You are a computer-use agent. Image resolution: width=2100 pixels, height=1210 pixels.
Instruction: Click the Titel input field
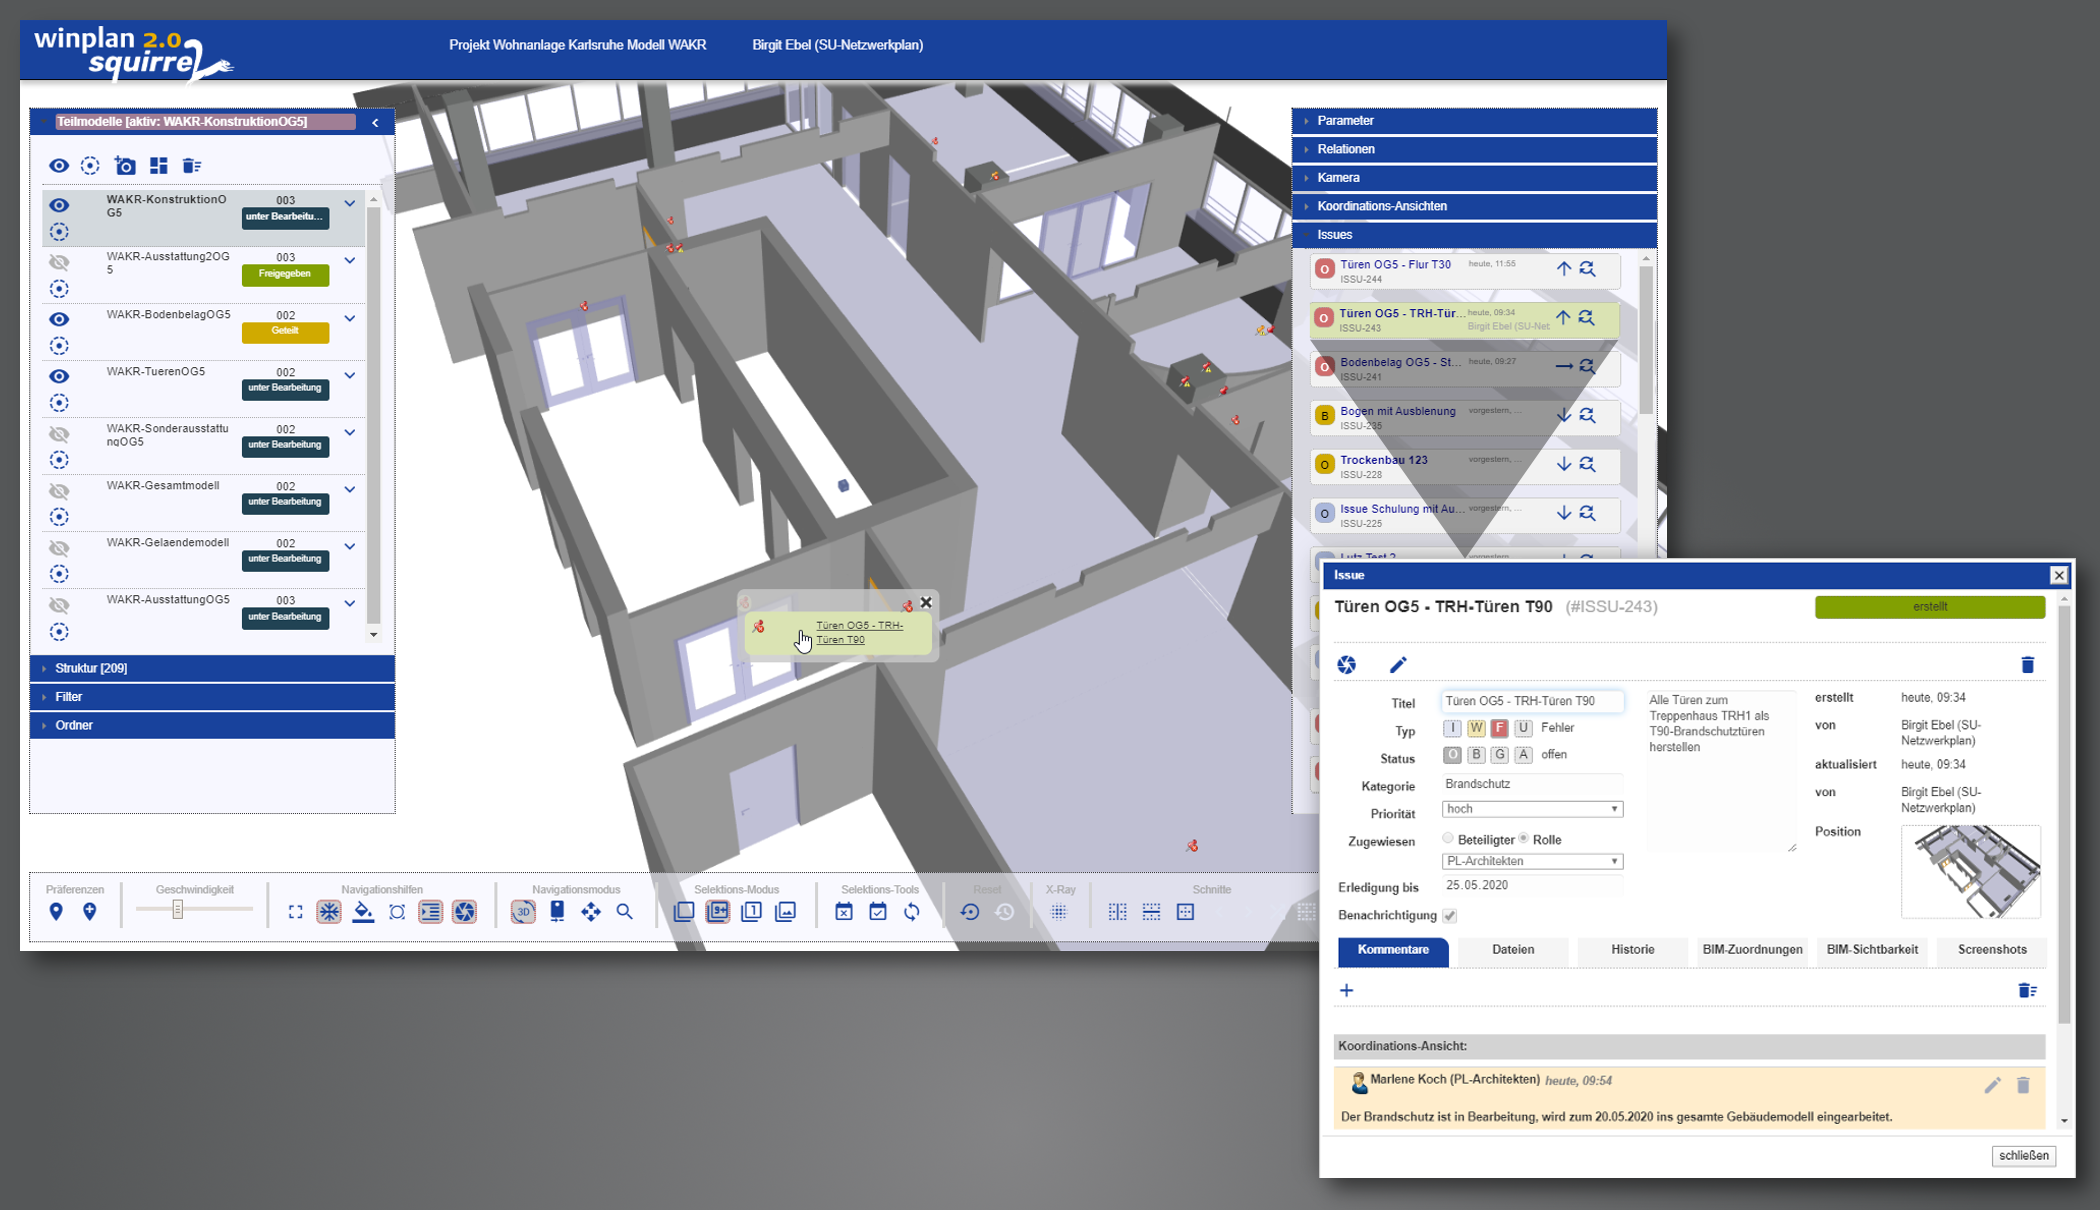coord(1532,701)
